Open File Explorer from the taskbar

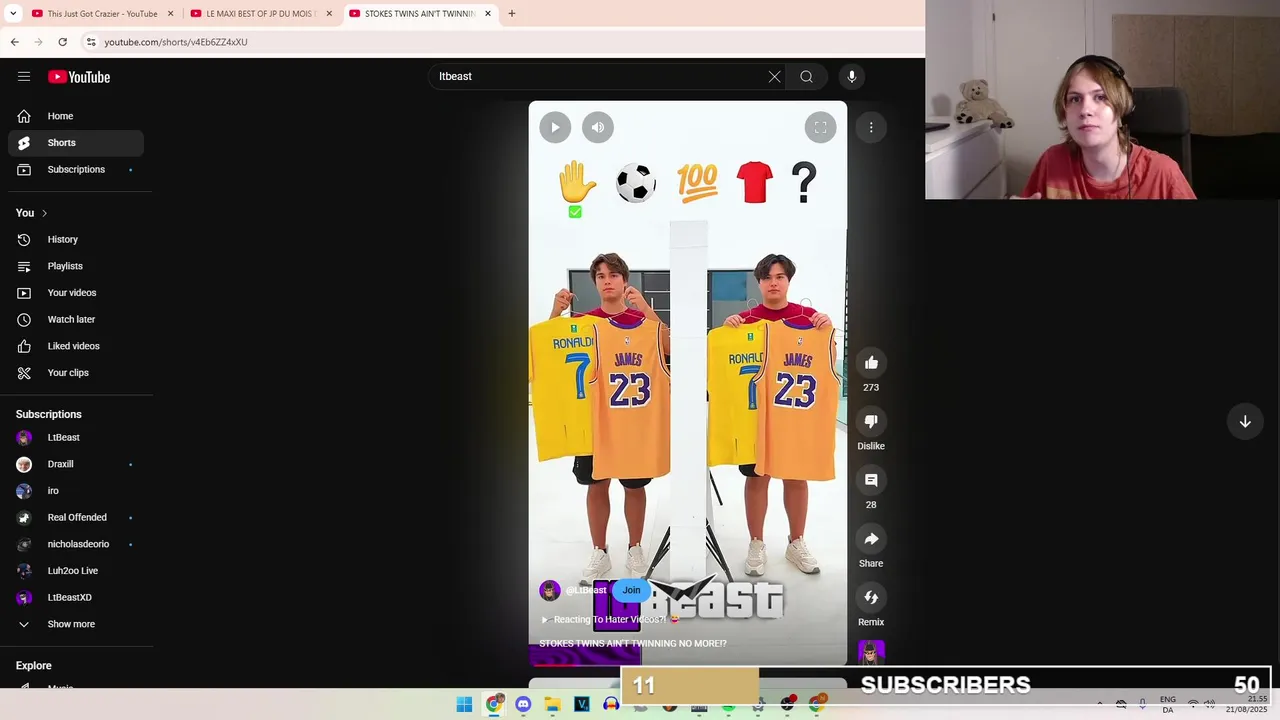tap(552, 705)
